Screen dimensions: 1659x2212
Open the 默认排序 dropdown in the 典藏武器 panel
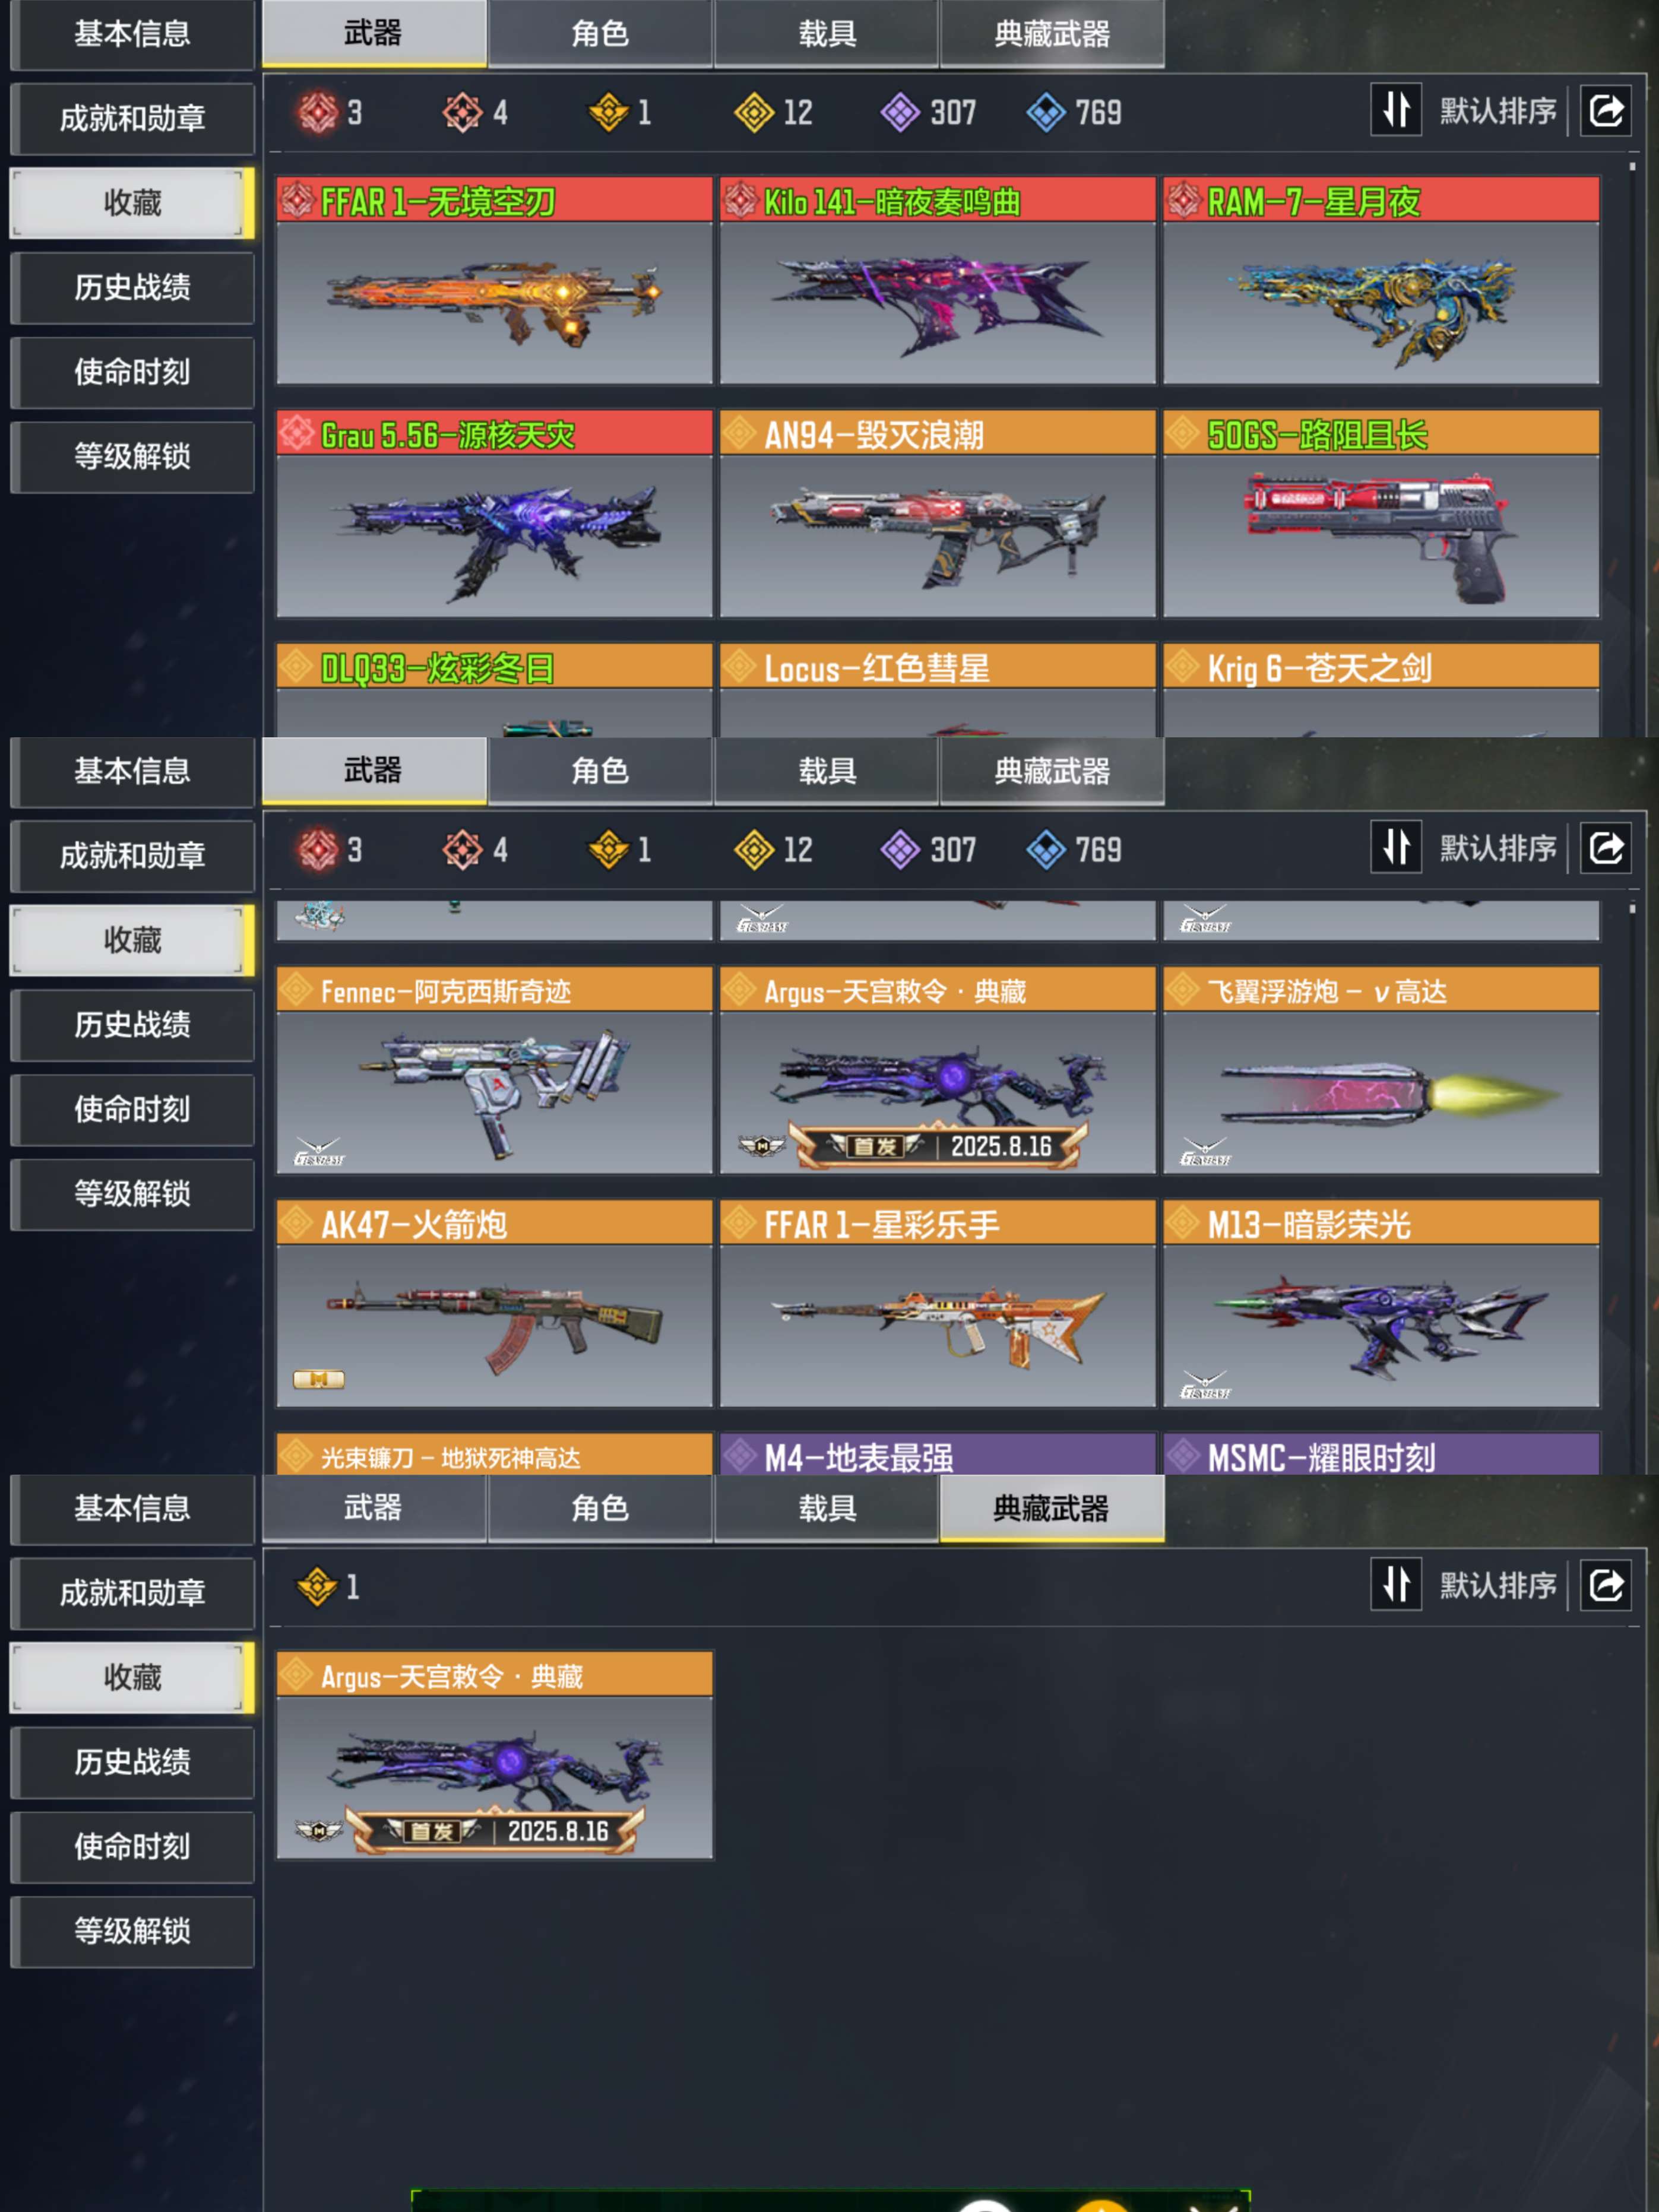(1497, 1586)
